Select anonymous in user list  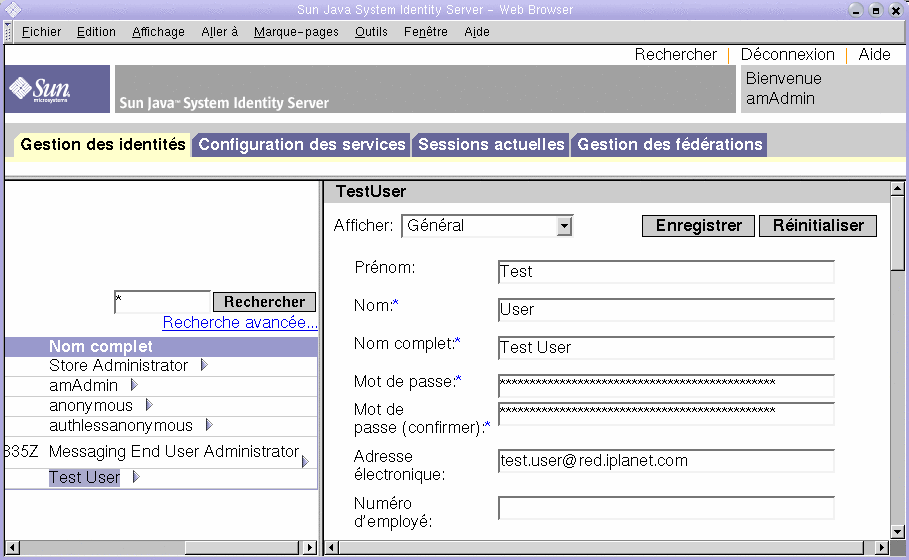[91, 405]
